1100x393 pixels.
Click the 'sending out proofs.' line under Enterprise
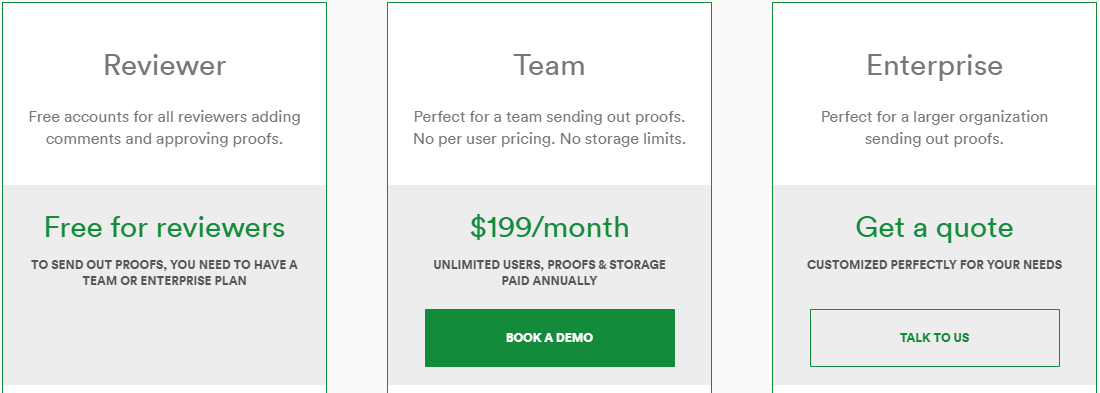click(x=934, y=139)
